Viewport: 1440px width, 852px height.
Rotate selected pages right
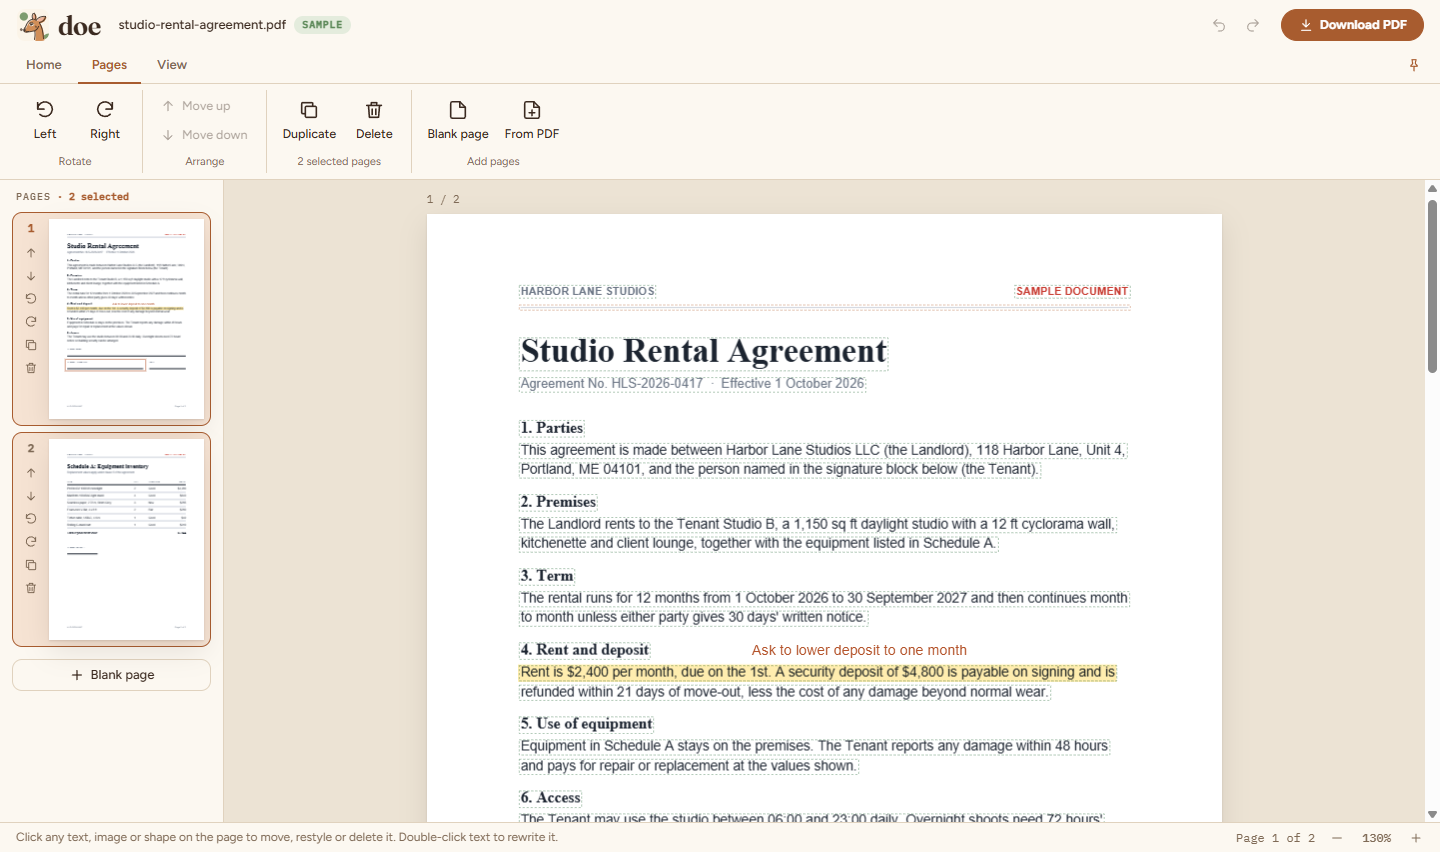tap(105, 120)
